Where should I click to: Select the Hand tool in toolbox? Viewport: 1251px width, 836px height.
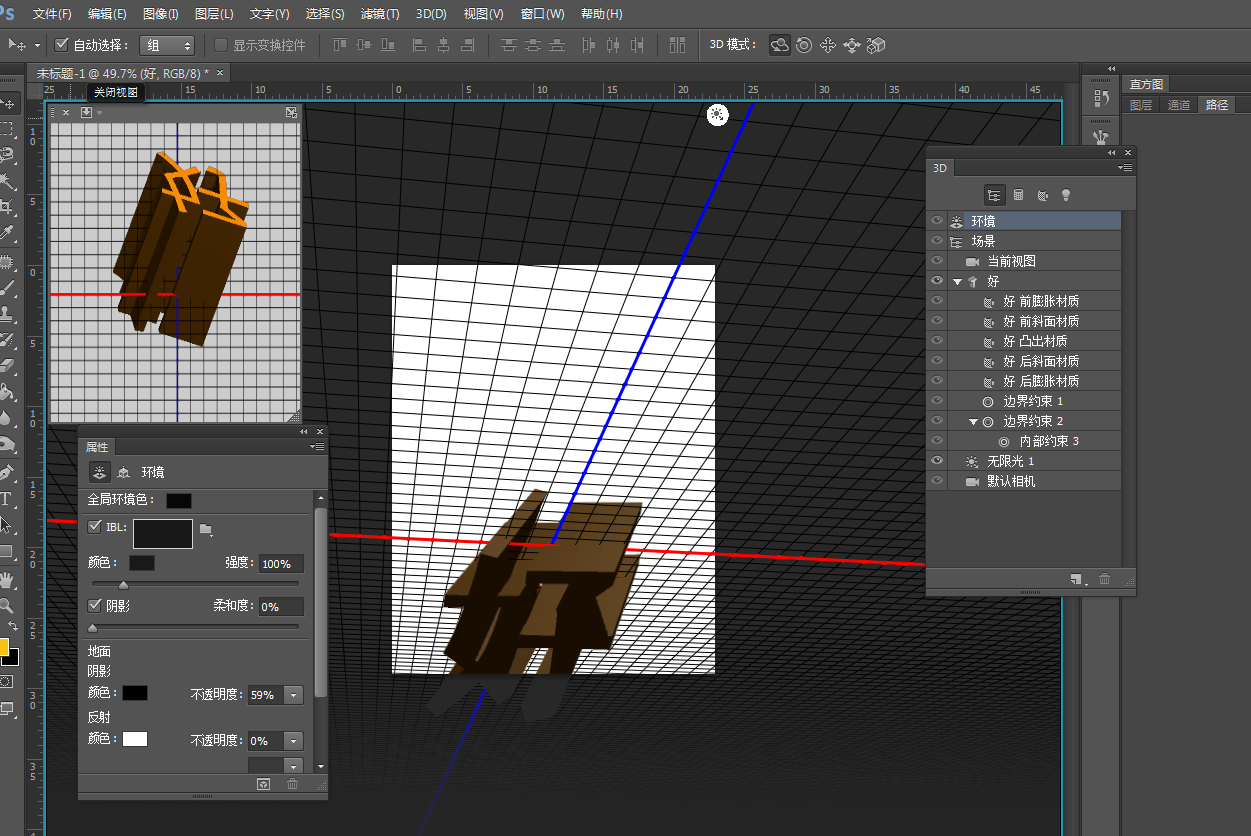pos(7,580)
